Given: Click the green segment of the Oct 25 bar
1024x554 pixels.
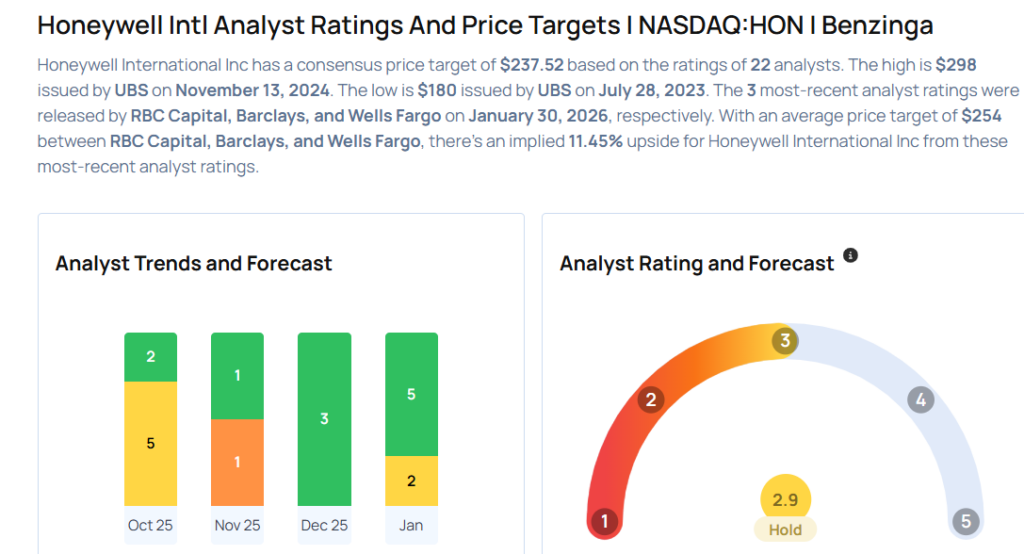Looking at the screenshot, I should click(151, 357).
